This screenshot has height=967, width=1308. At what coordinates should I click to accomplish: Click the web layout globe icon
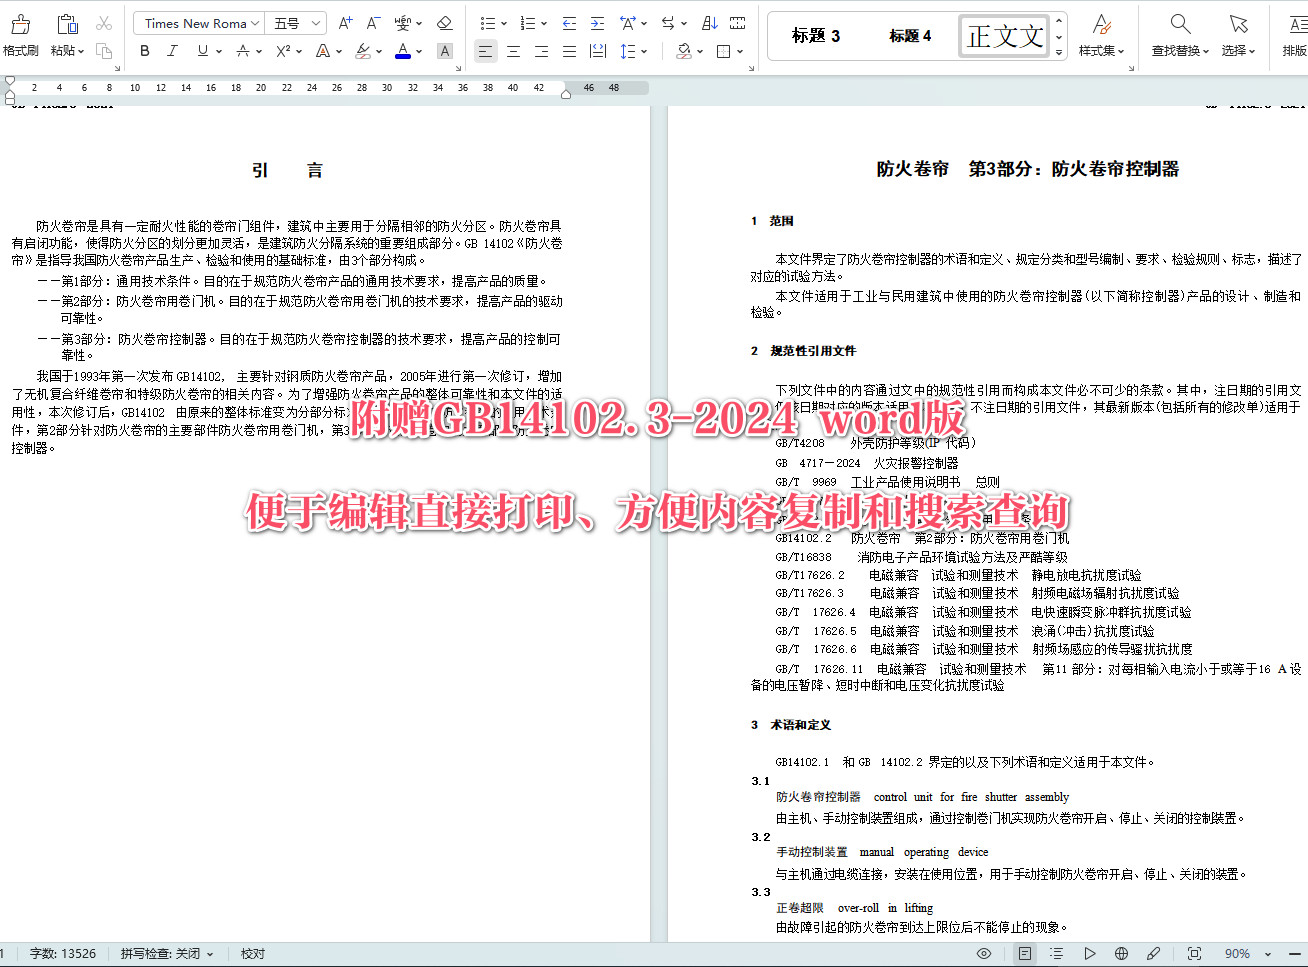1121,953
